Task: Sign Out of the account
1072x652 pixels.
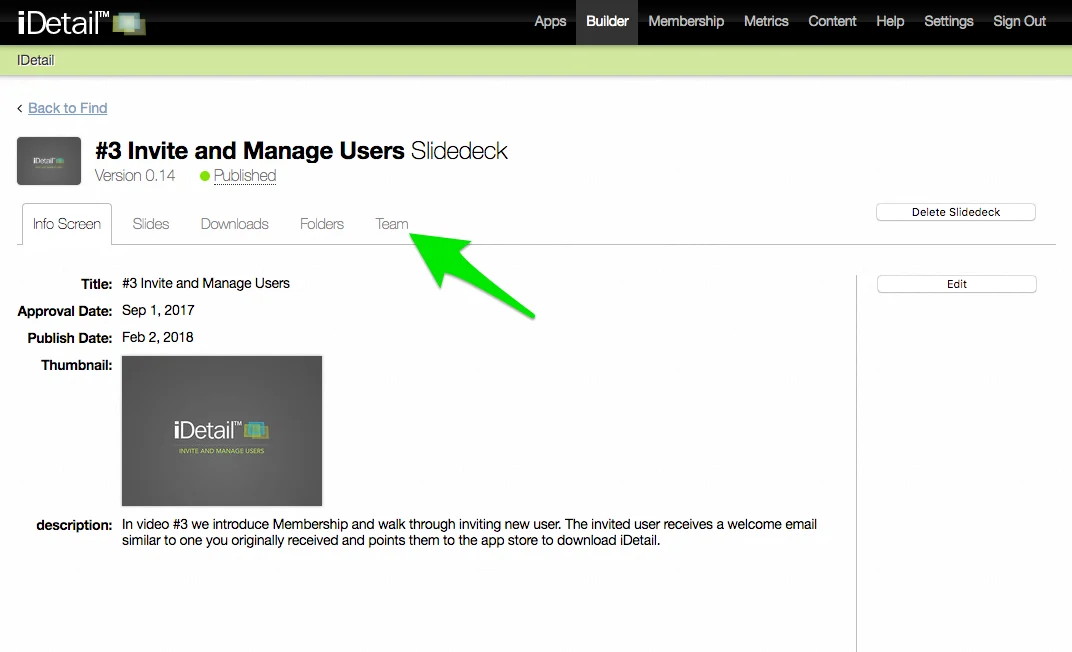Action: 1019,21
